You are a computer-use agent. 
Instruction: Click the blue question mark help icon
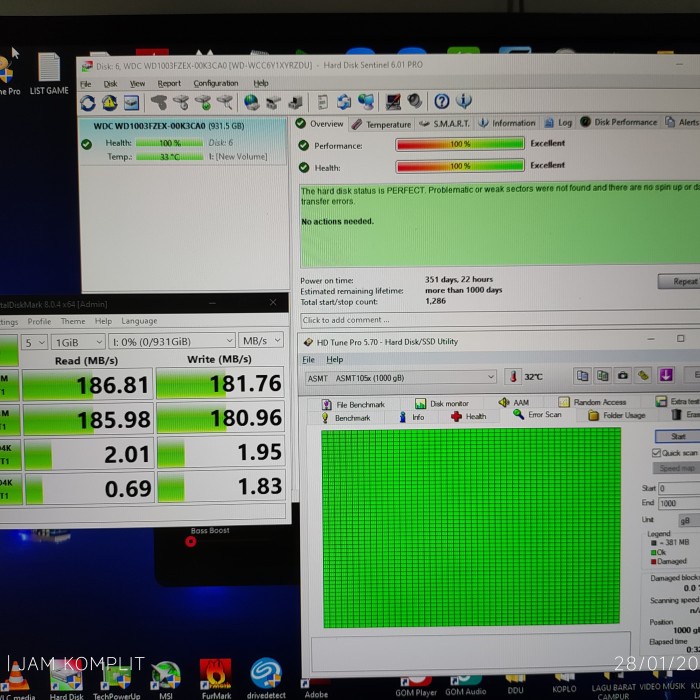click(x=442, y=101)
